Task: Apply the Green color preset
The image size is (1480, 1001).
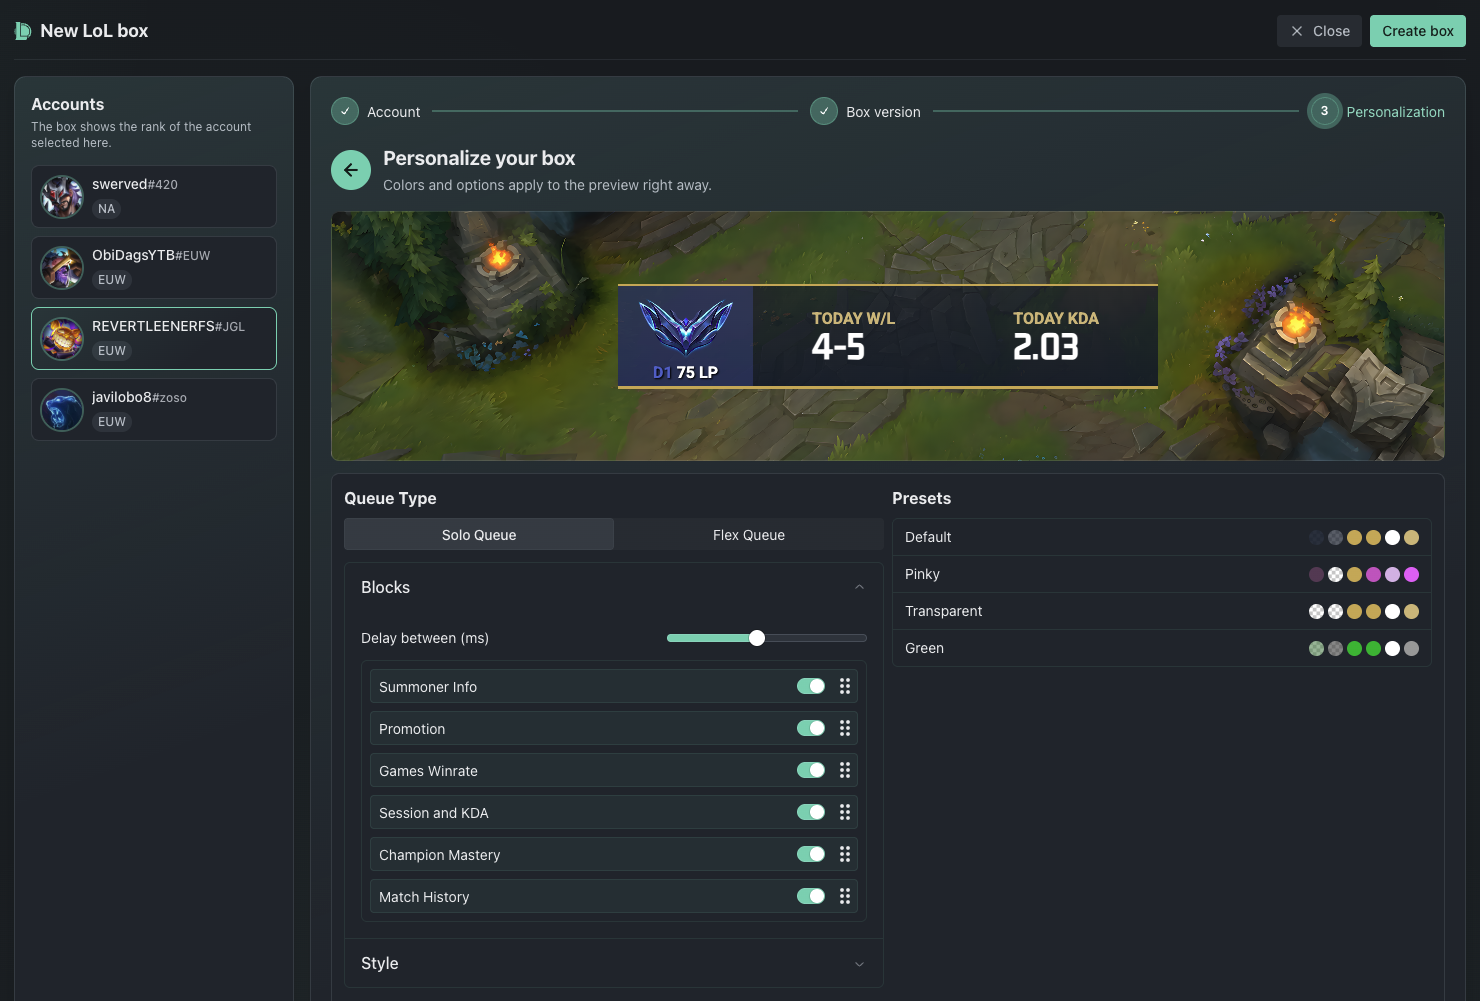Action: [1162, 648]
